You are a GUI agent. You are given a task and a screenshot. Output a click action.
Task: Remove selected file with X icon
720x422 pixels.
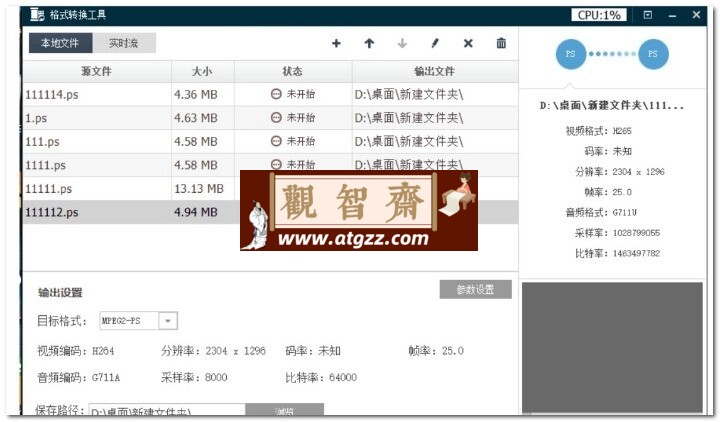coord(468,43)
